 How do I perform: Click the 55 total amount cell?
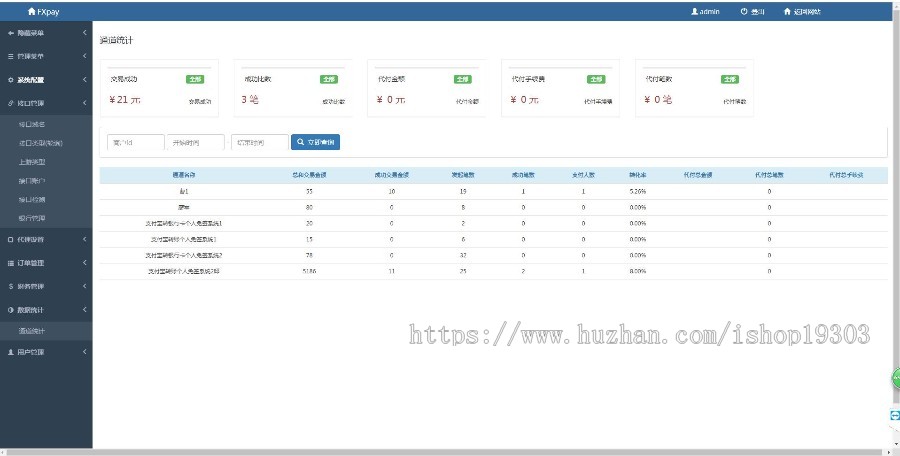point(309,191)
